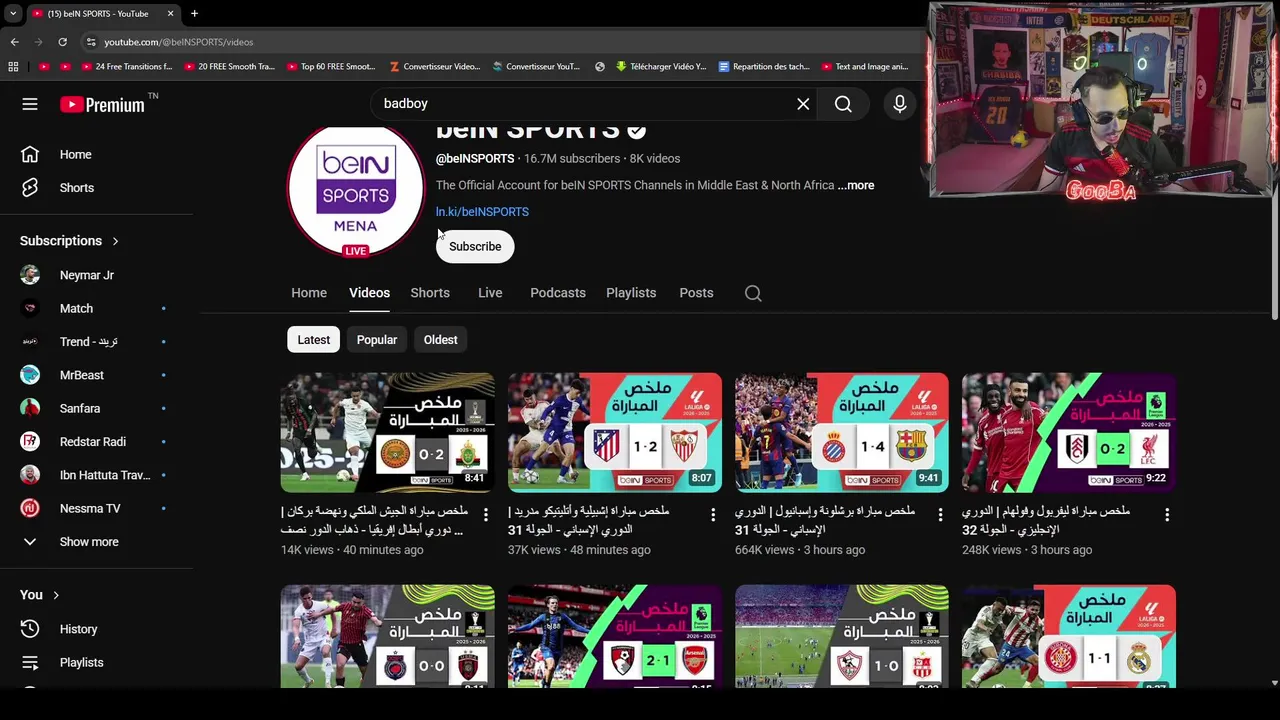Open the Podcasts tab
The image size is (1280, 720).
click(558, 293)
